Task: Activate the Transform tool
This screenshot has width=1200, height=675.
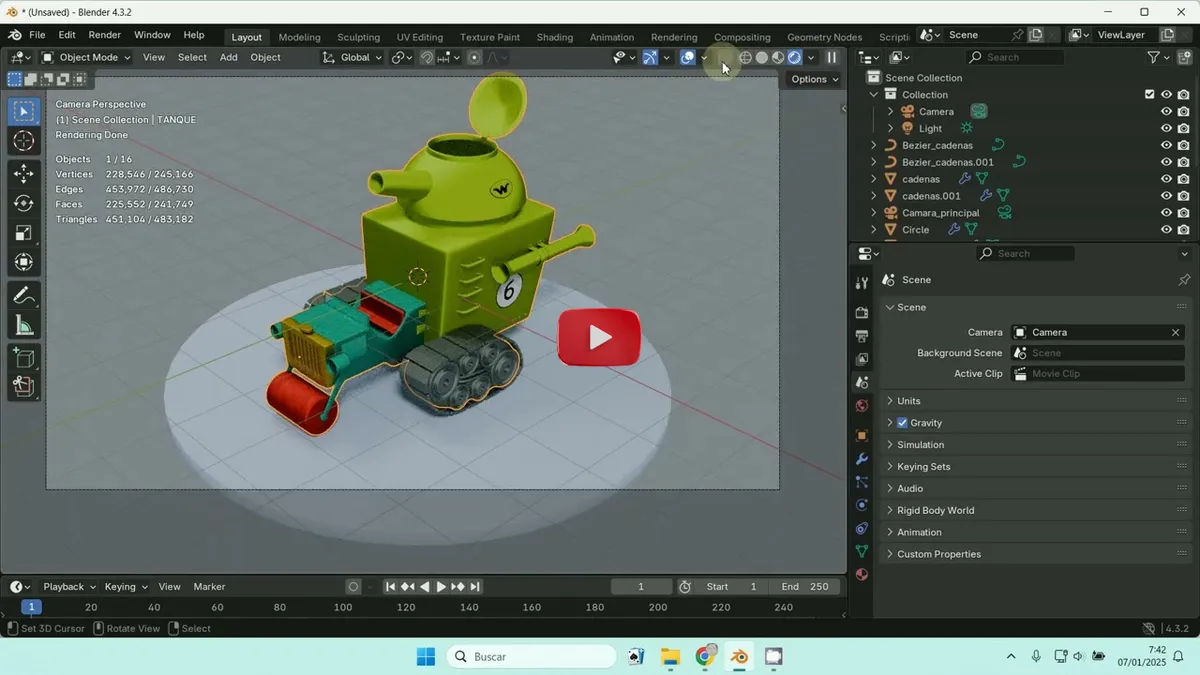Action: (24, 263)
